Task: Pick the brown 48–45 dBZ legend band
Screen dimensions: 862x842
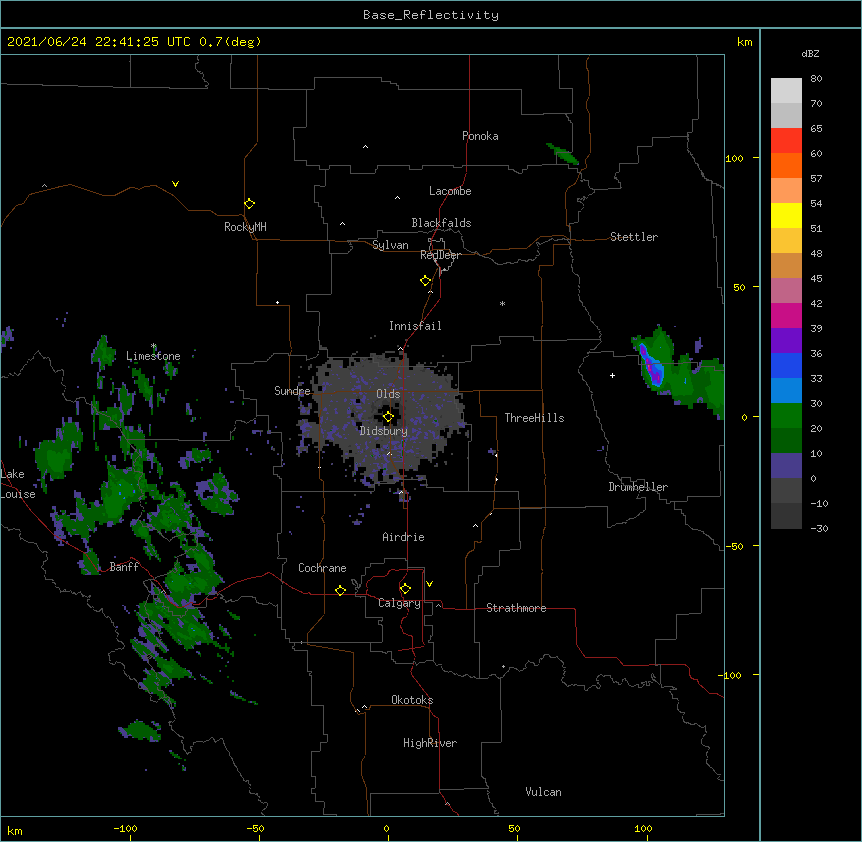Action: tap(786, 265)
